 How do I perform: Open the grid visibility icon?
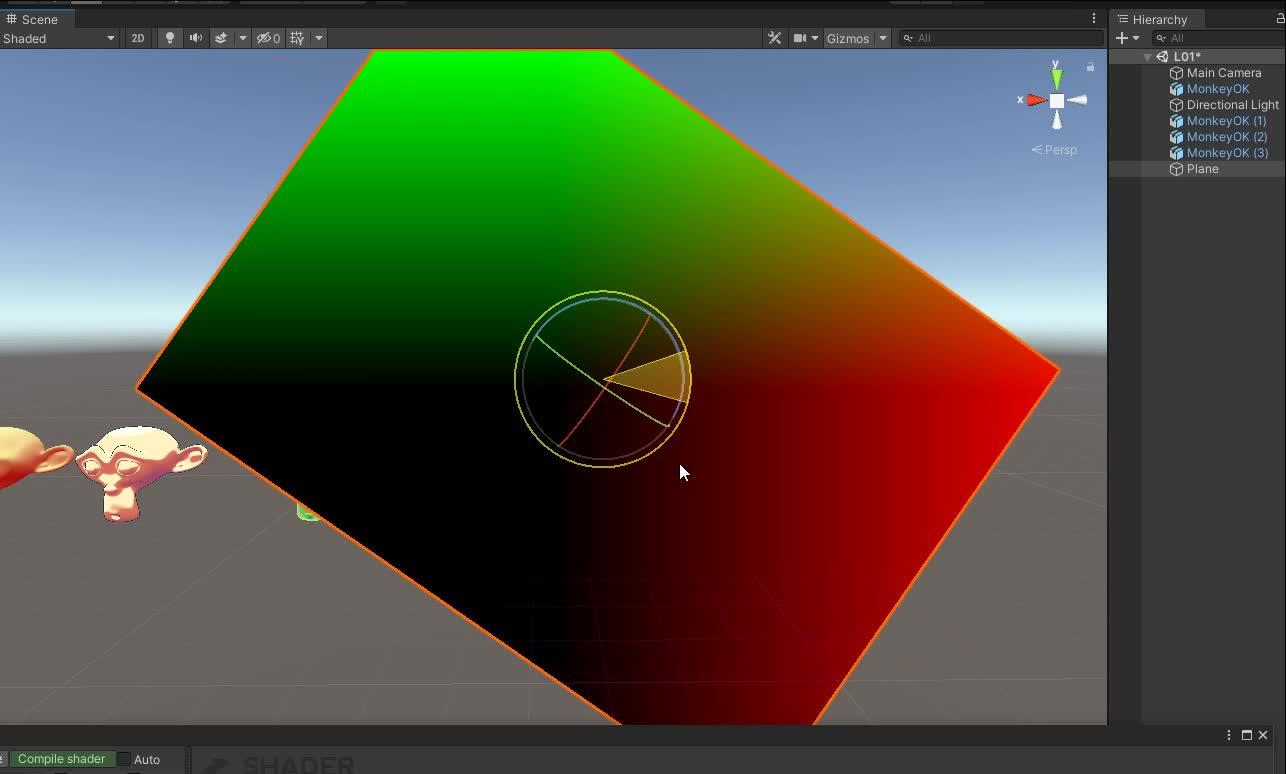pos(296,38)
